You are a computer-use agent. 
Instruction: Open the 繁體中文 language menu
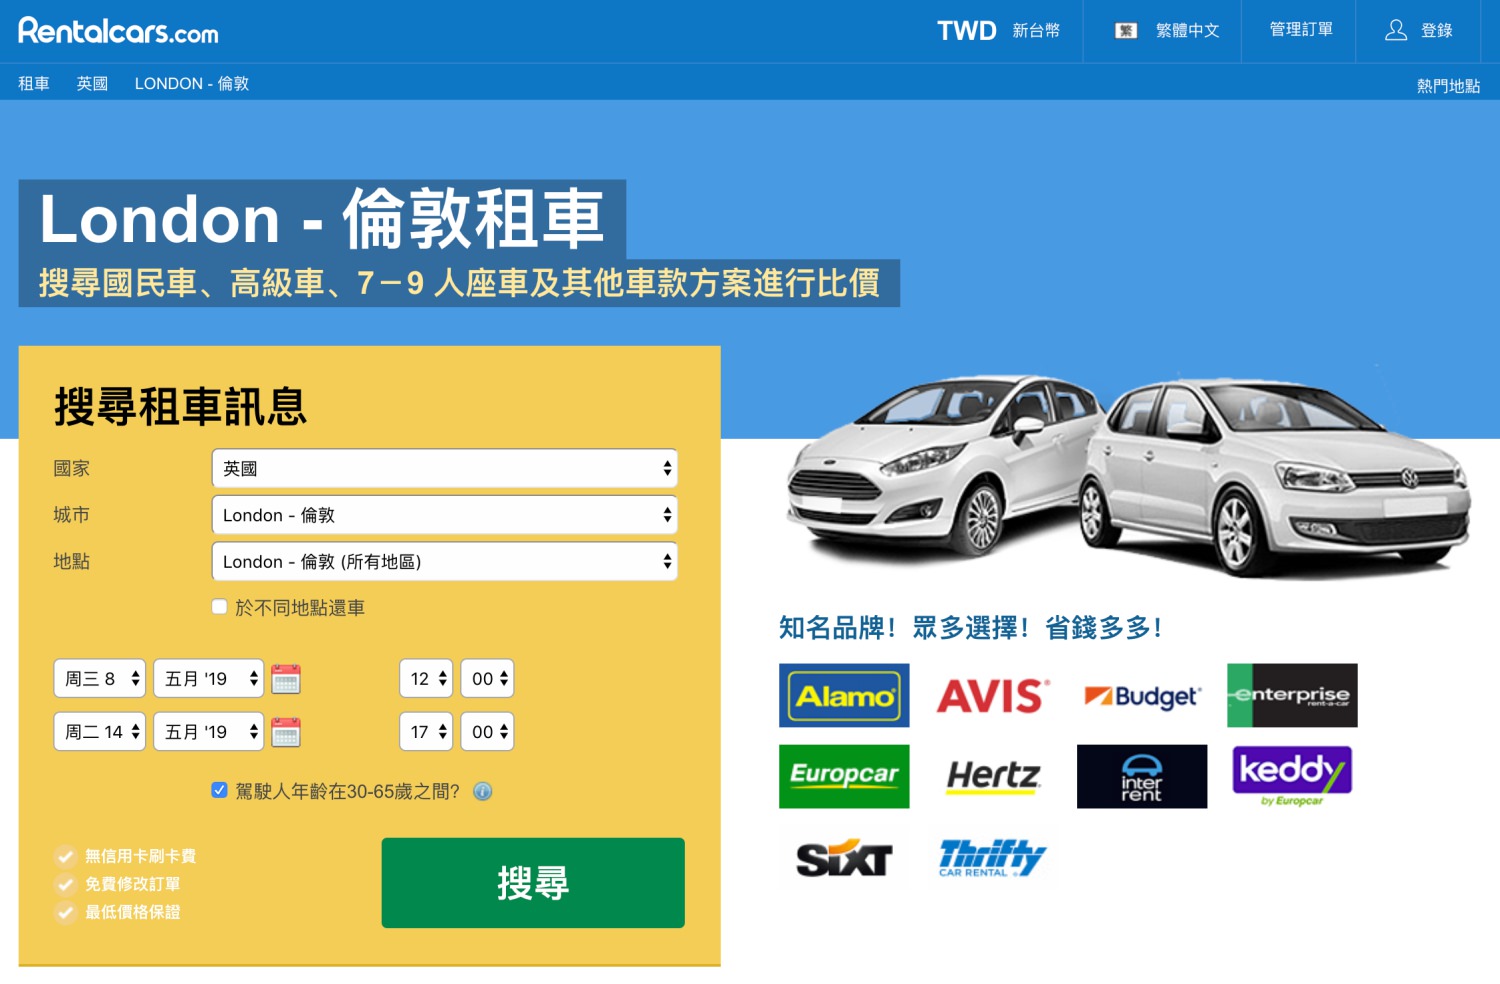[1187, 31]
